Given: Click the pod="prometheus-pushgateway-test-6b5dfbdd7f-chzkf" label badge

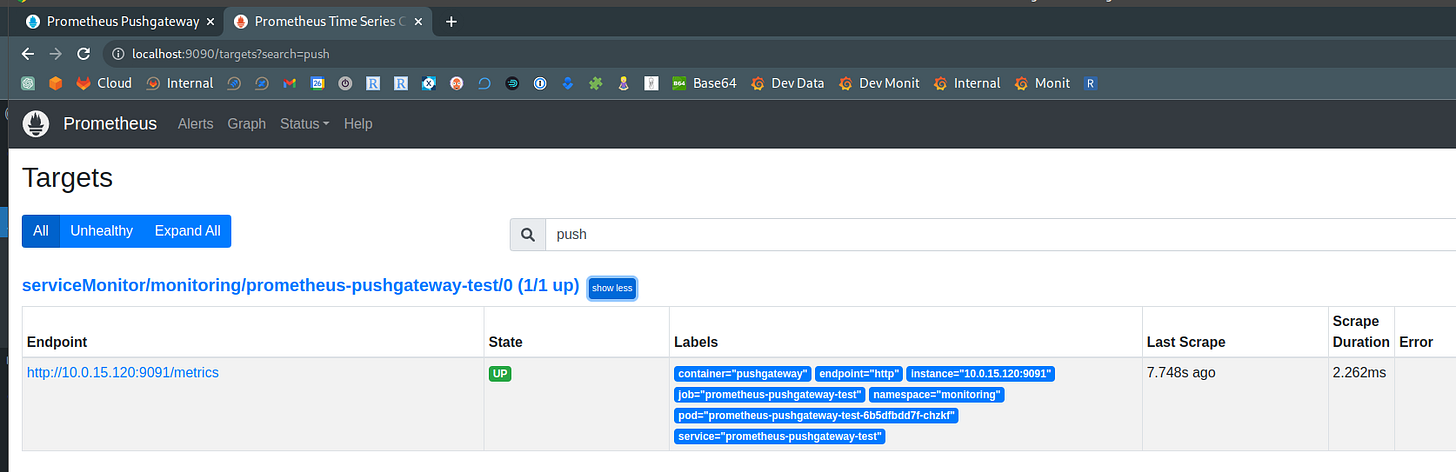Looking at the screenshot, I should (x=817, y=416).
